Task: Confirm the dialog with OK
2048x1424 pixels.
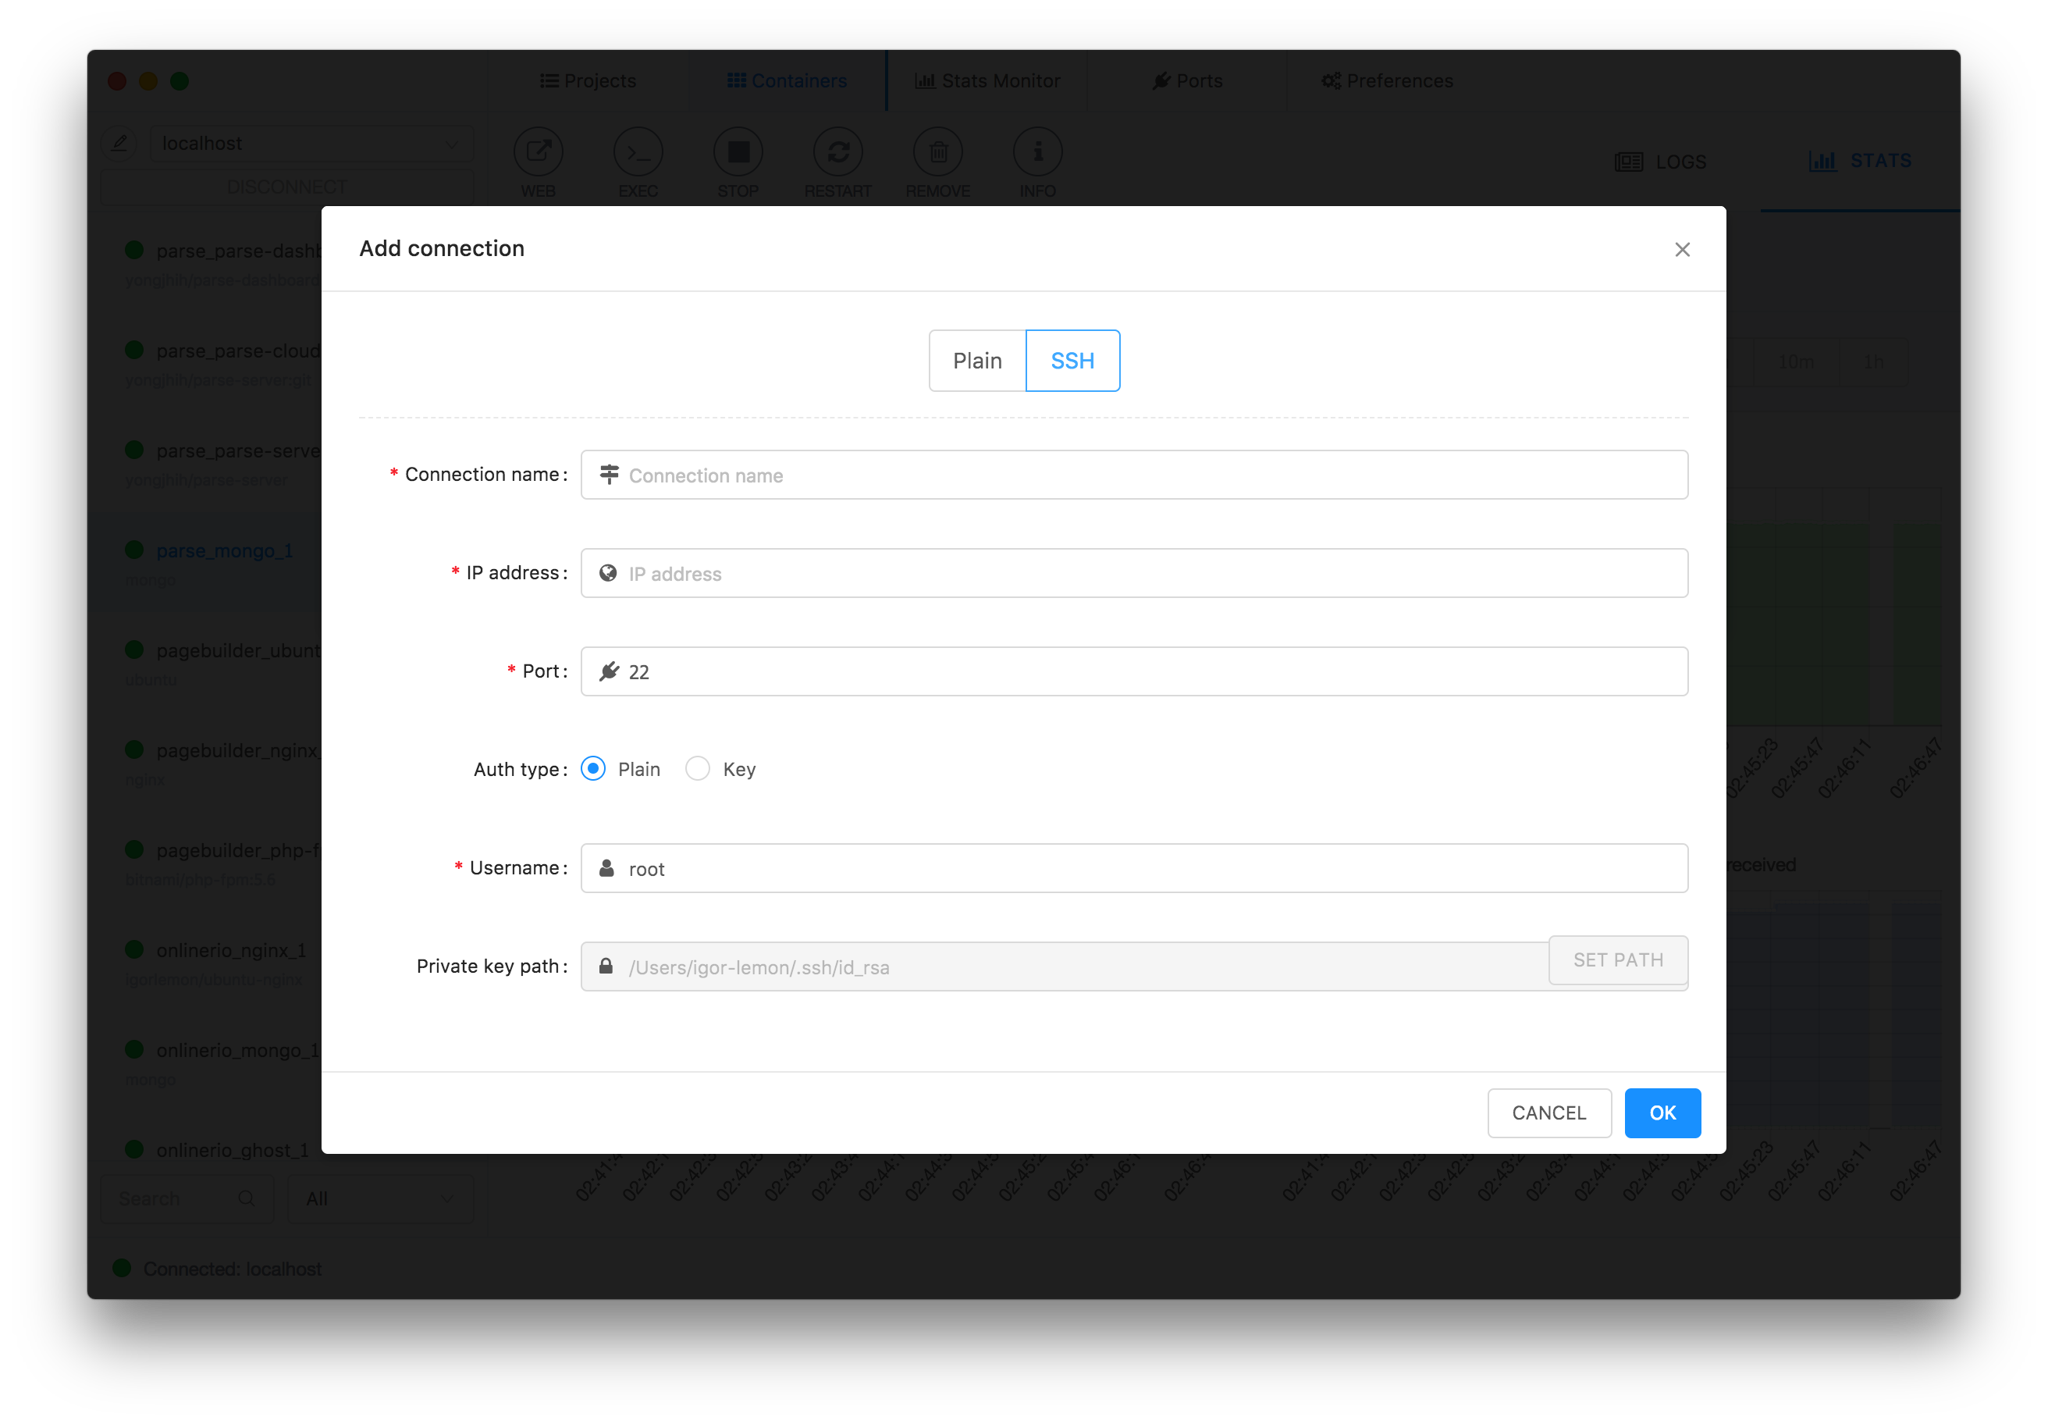Action: point(1662,1113)
